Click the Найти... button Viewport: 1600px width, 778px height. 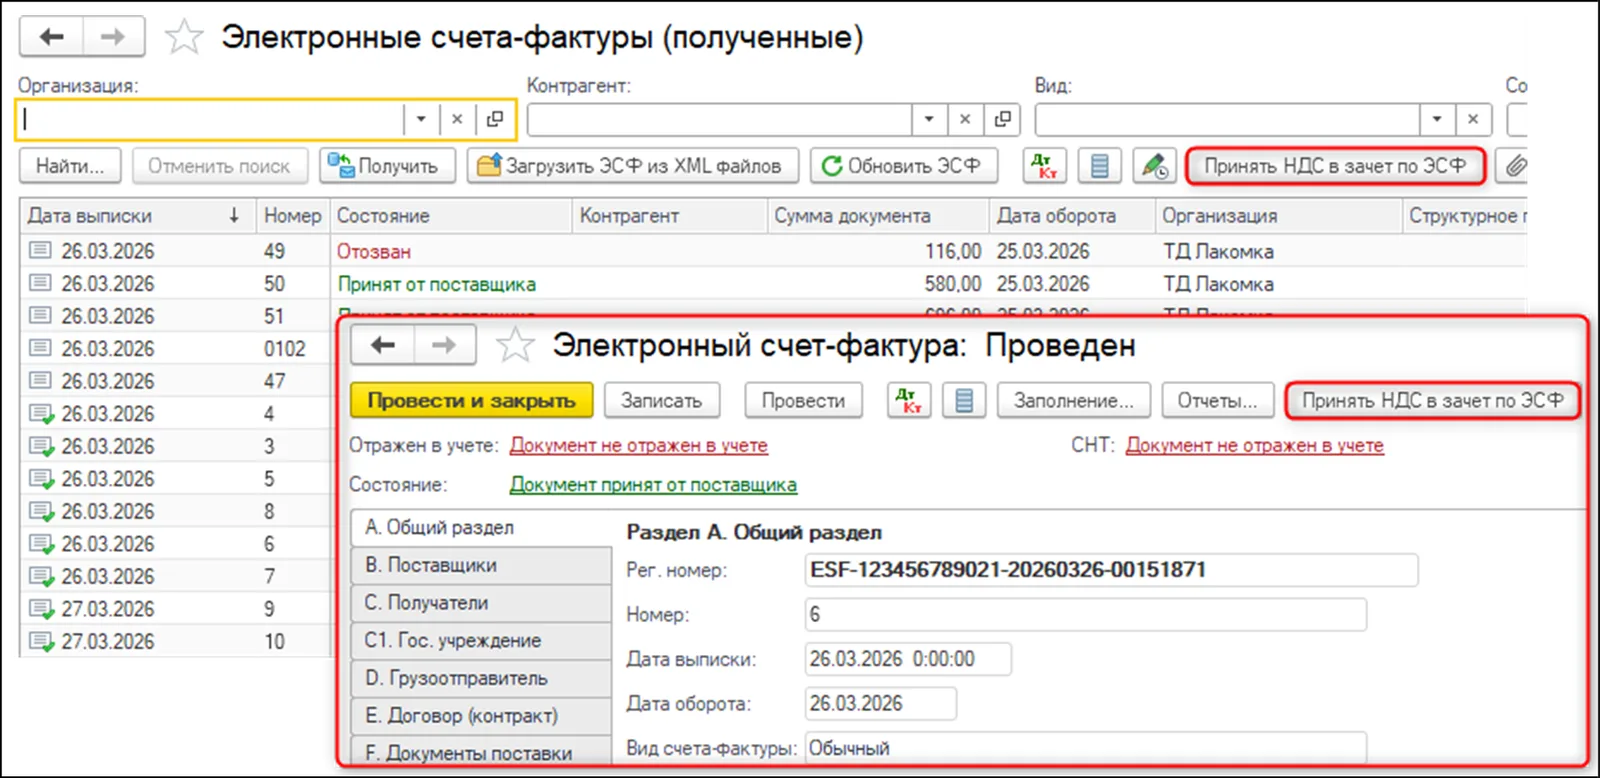tap(70, 166)
